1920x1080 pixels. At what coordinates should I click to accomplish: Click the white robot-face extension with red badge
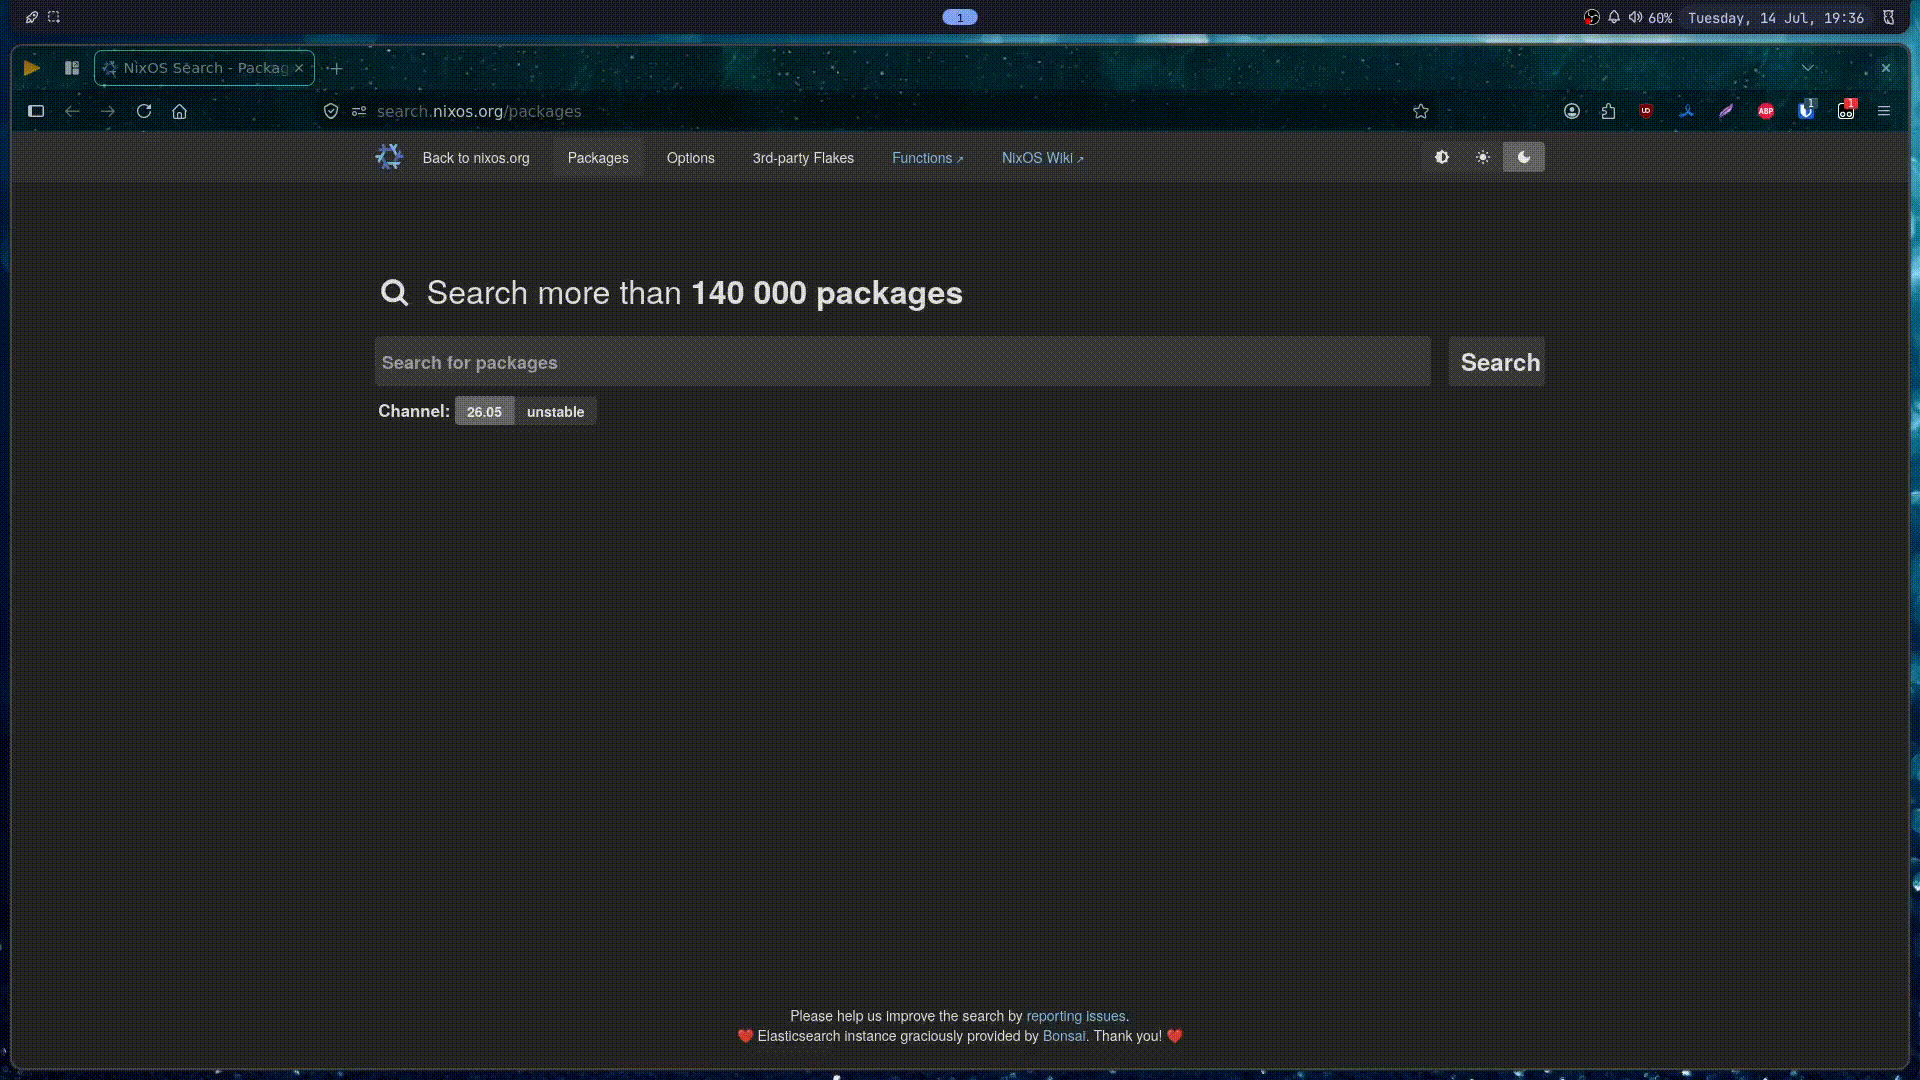pyautogui.click(x=1846, y=110)
